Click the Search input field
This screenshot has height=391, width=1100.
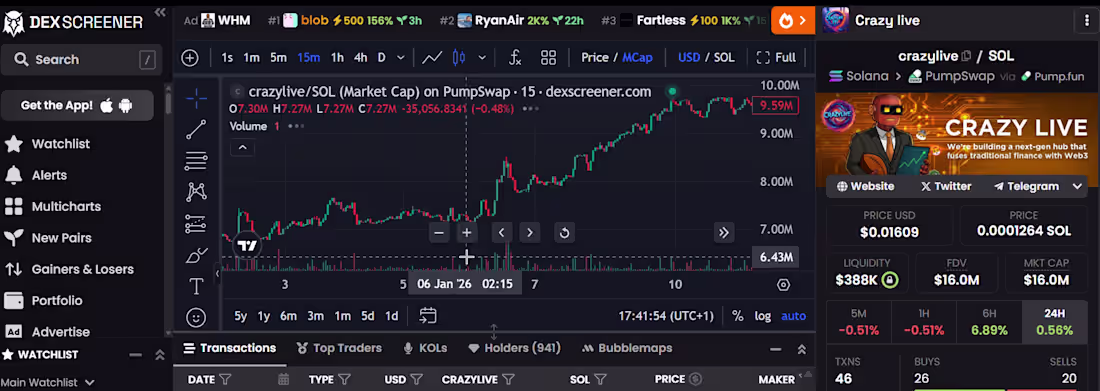pyautogui.click(x=81, y=60)
